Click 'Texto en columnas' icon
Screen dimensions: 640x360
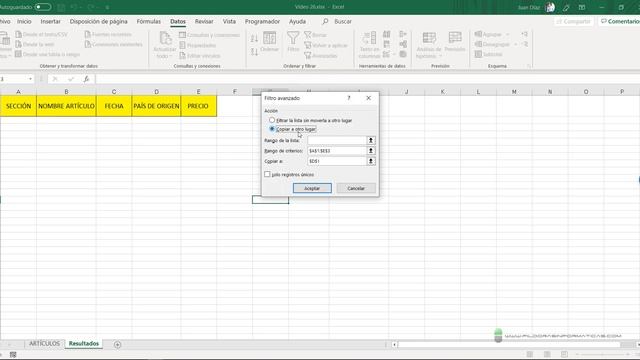click(x=369, y=38)
